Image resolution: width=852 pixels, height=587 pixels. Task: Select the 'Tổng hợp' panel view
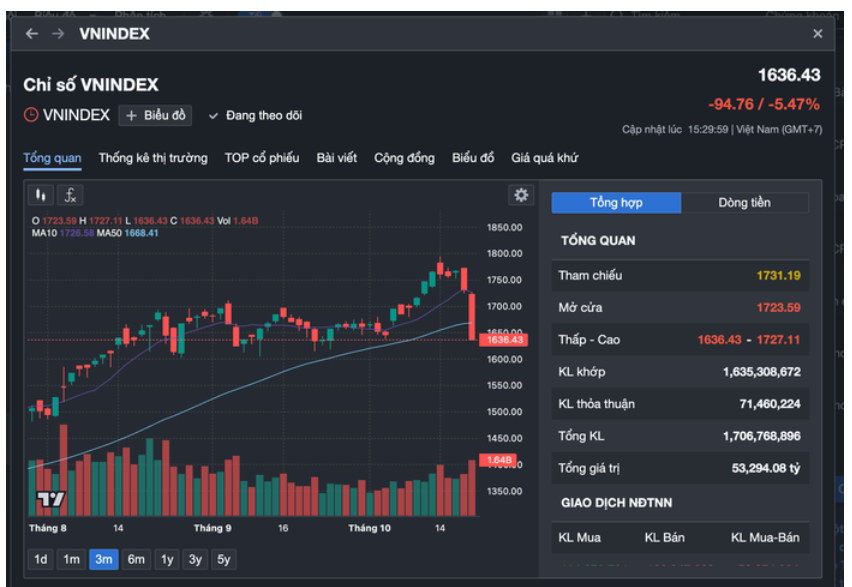click(x=616, y=203)
